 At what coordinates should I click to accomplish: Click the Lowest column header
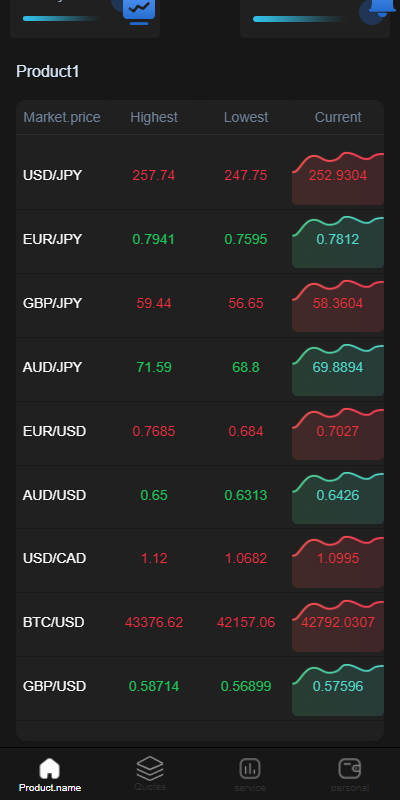pyautogui.click(x=246, y=117)
